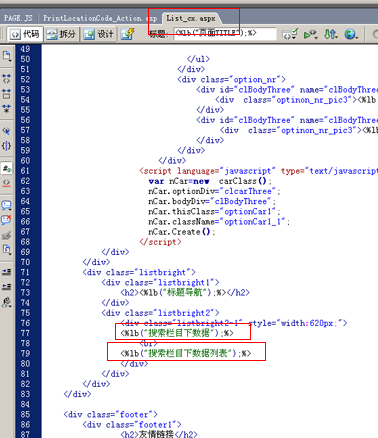Click the div class="footer" line

(111, 414)
